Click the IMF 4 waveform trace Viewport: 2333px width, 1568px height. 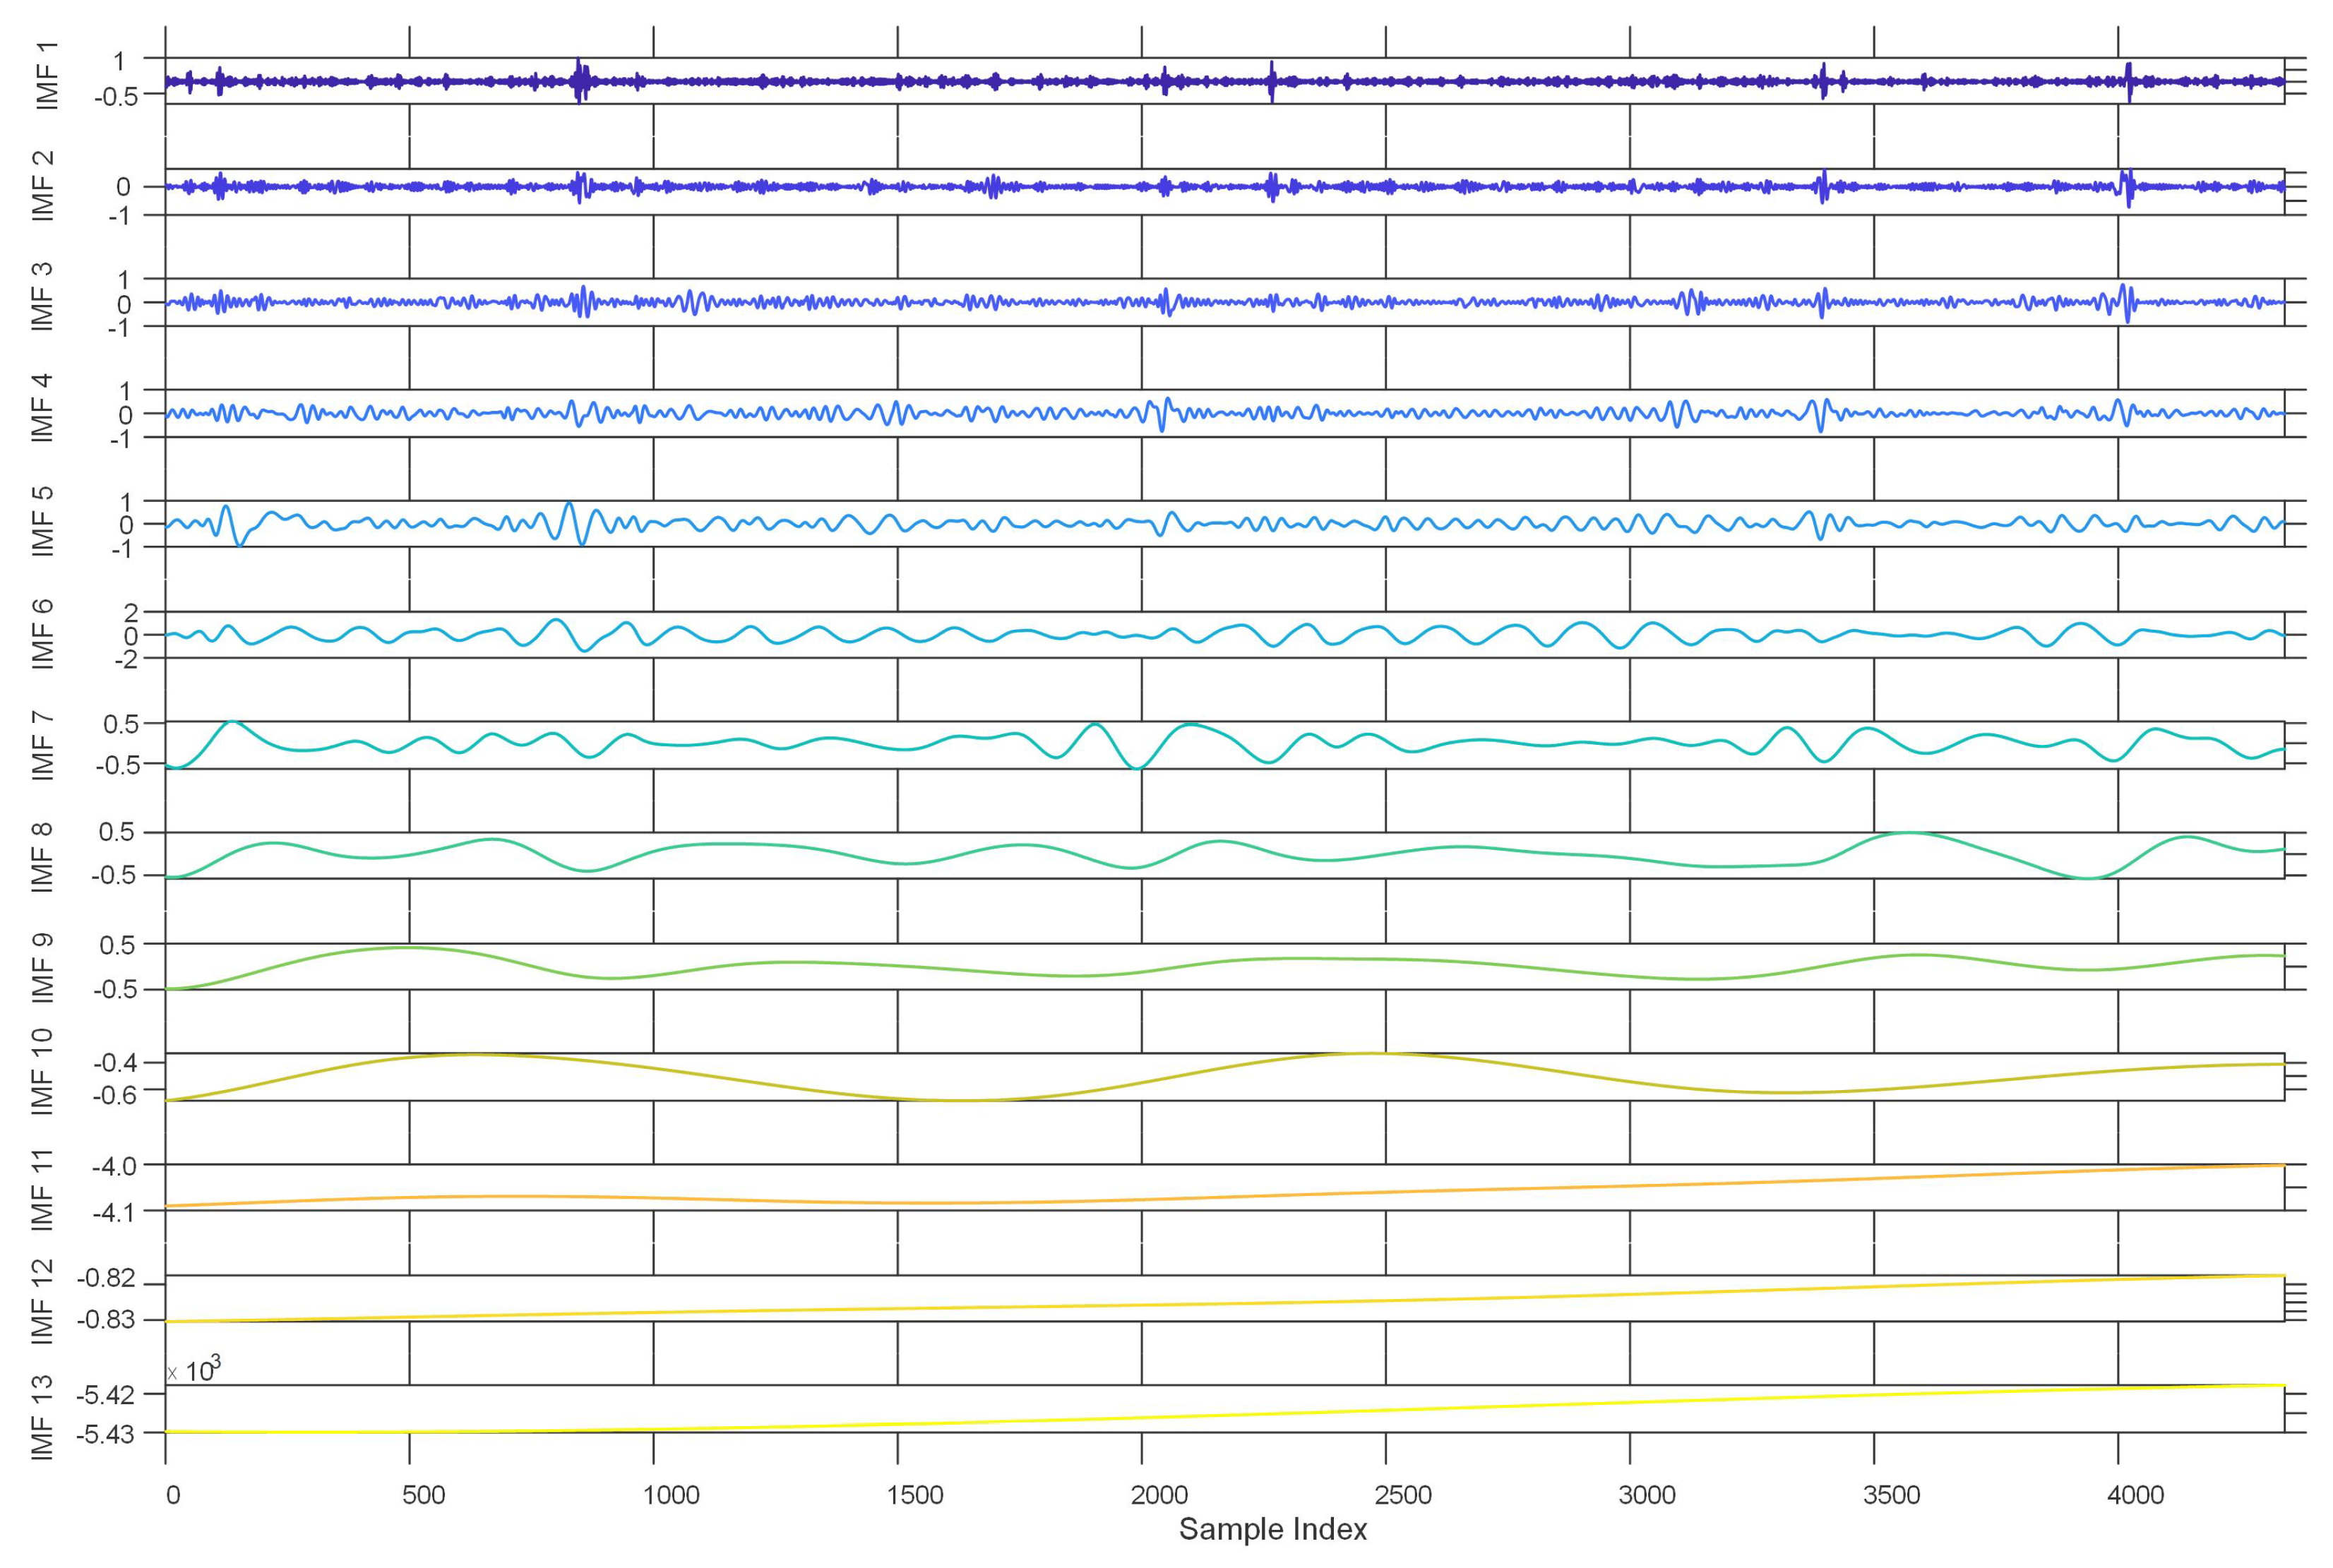pos(1224,412)
